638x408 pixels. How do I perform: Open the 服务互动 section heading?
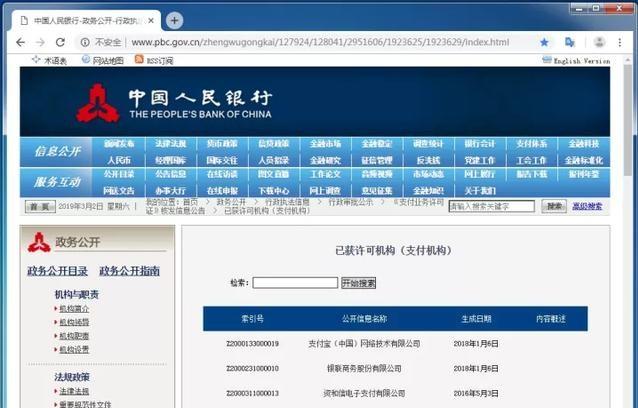point(57,182)
